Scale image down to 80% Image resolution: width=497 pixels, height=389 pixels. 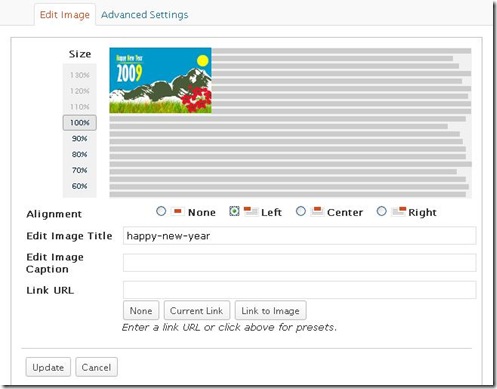pyautogui.click(x=80, y=154)
